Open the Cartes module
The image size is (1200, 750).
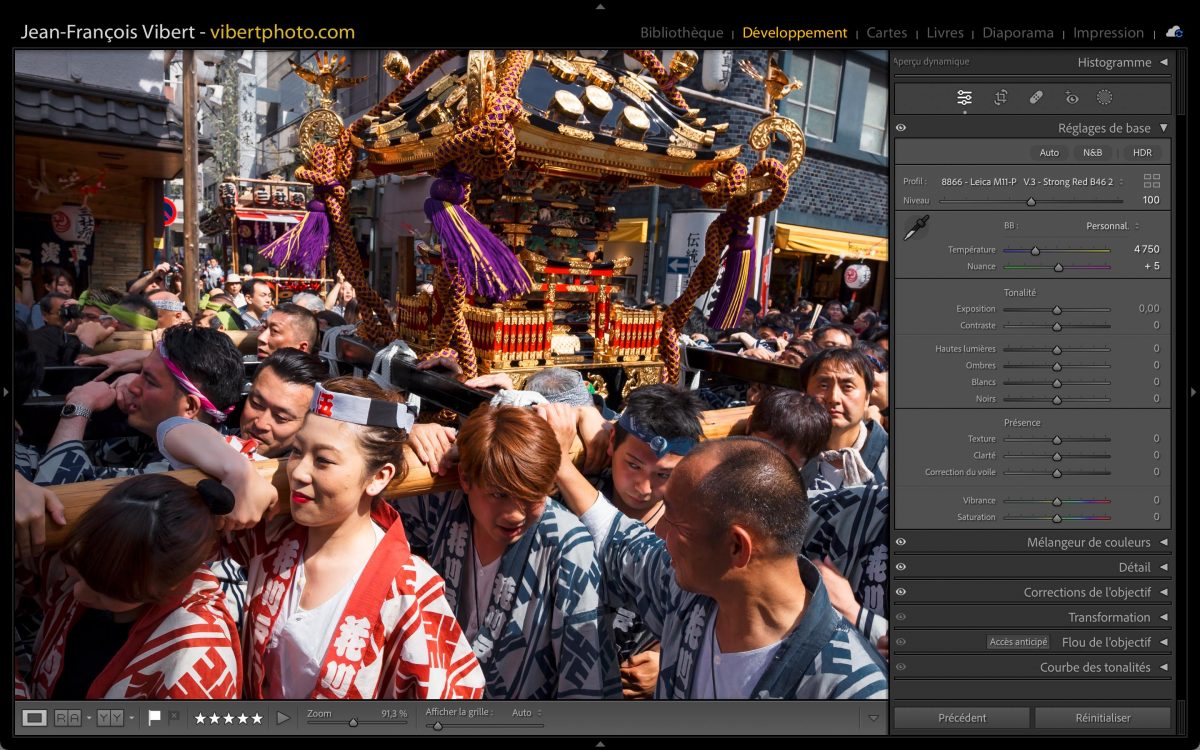(886, 33)
